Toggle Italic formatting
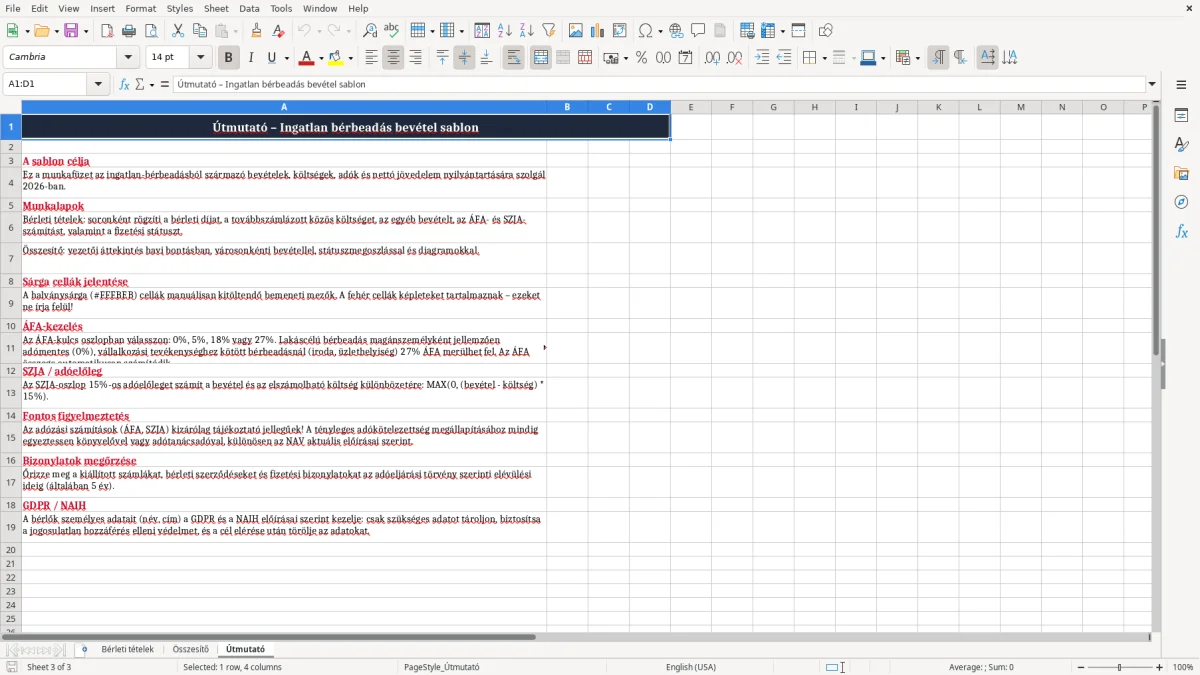Viewport: 1200px width, 675px height. (250, 58)
